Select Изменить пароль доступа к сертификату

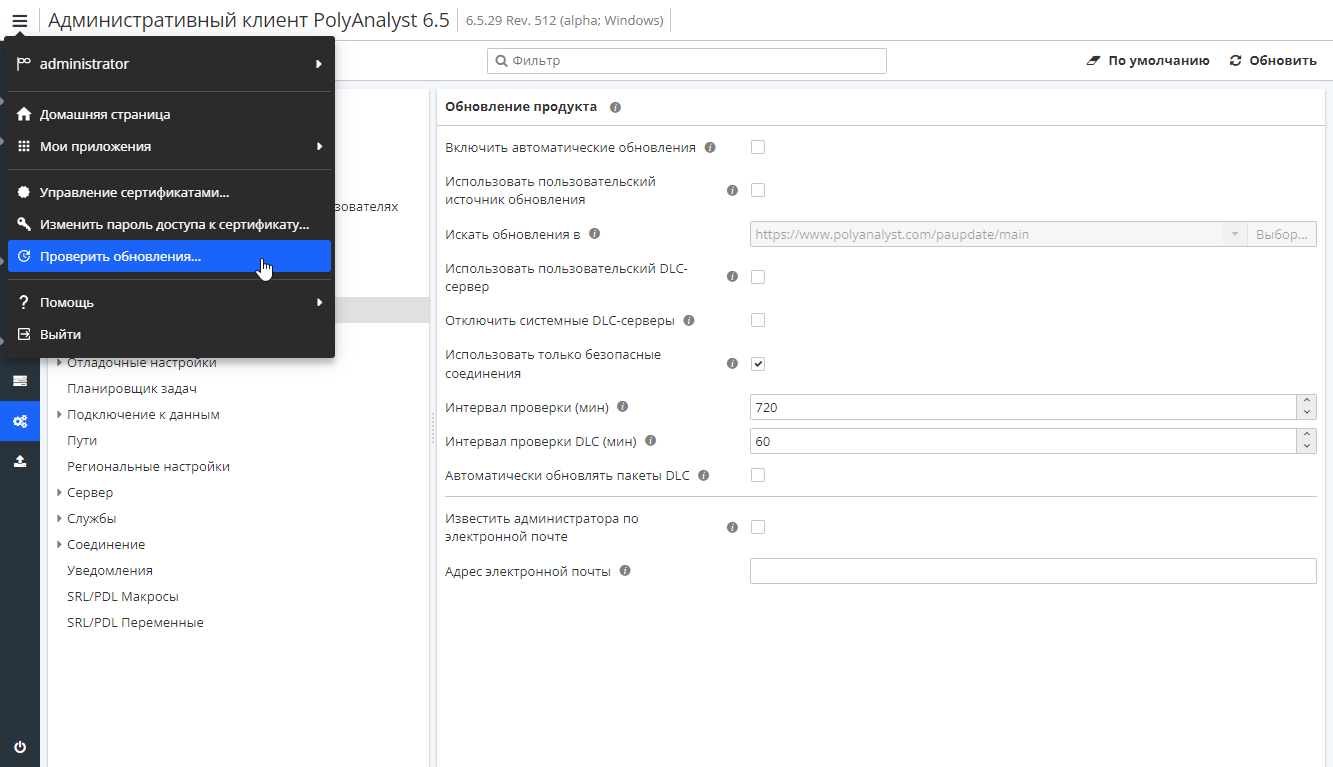169,224
